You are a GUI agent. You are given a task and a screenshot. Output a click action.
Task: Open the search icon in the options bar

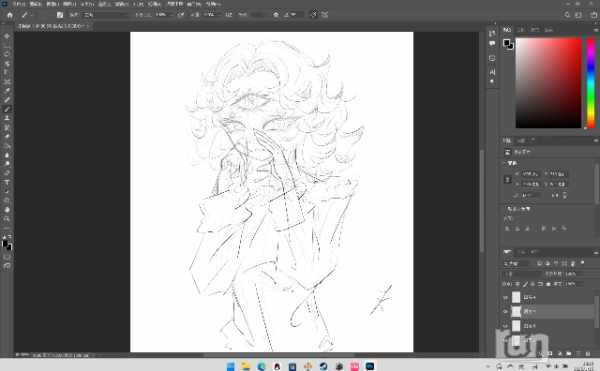click(x=567, y=15)
